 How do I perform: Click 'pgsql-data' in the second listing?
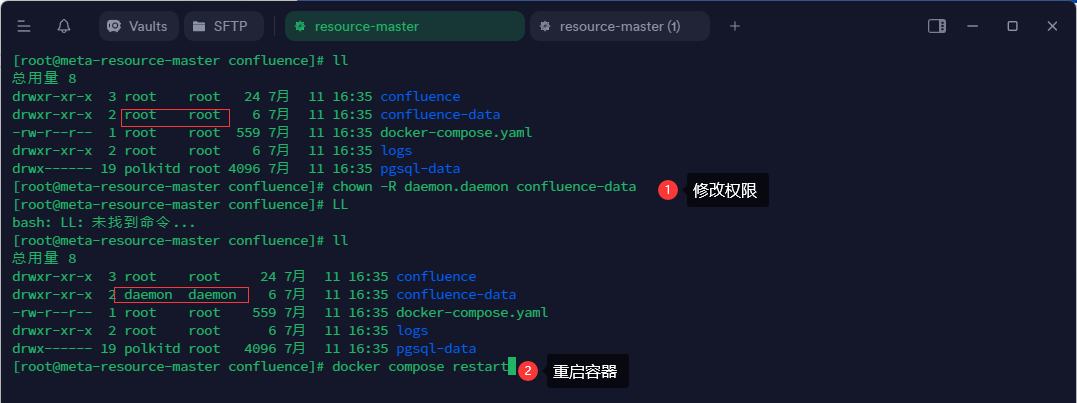pyautogui.click(x=436, y=349)
